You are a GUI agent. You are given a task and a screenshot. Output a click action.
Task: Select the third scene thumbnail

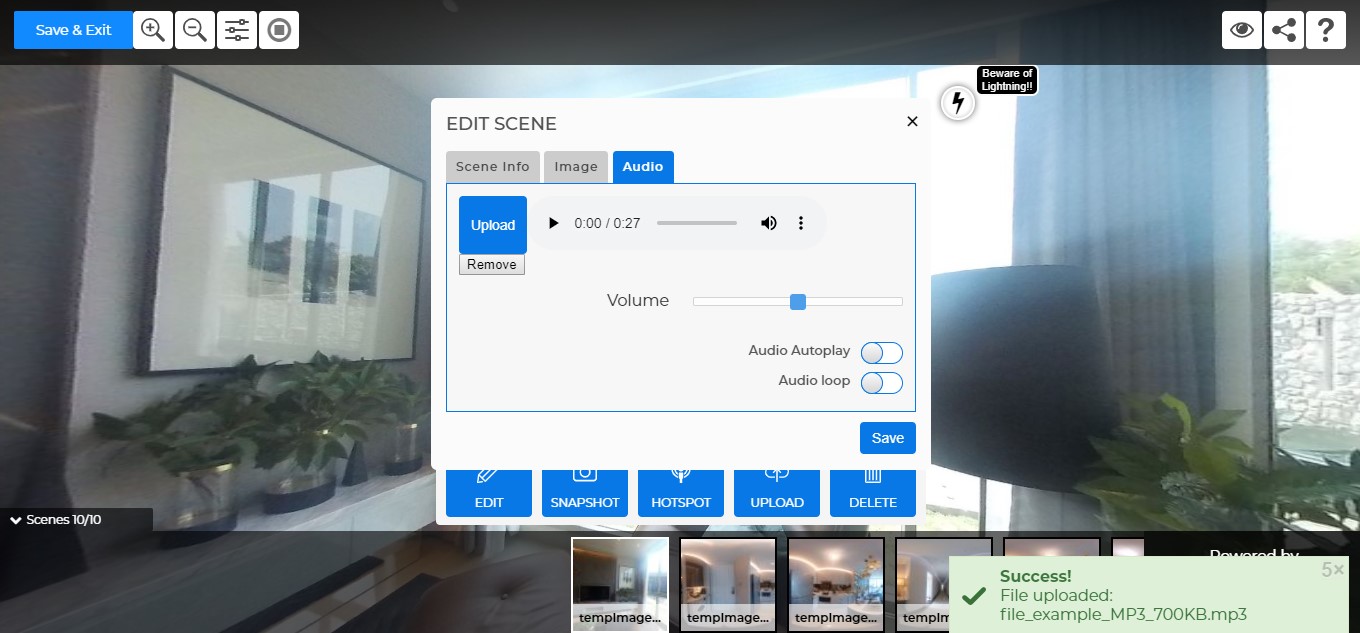tap(836, 585)
